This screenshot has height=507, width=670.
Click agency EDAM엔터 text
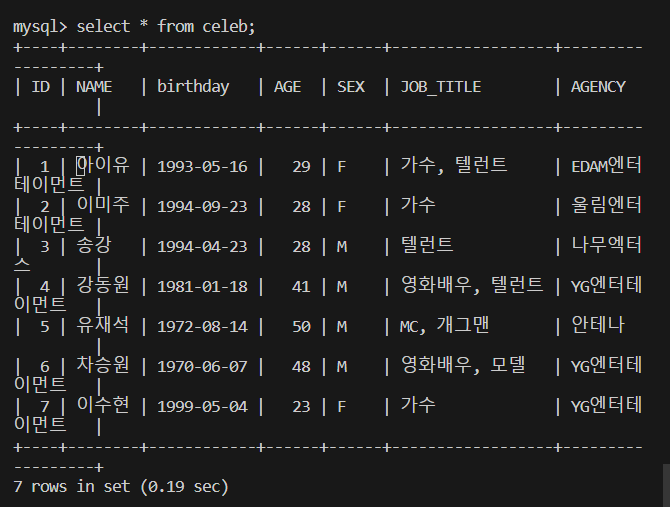[606, 166]
